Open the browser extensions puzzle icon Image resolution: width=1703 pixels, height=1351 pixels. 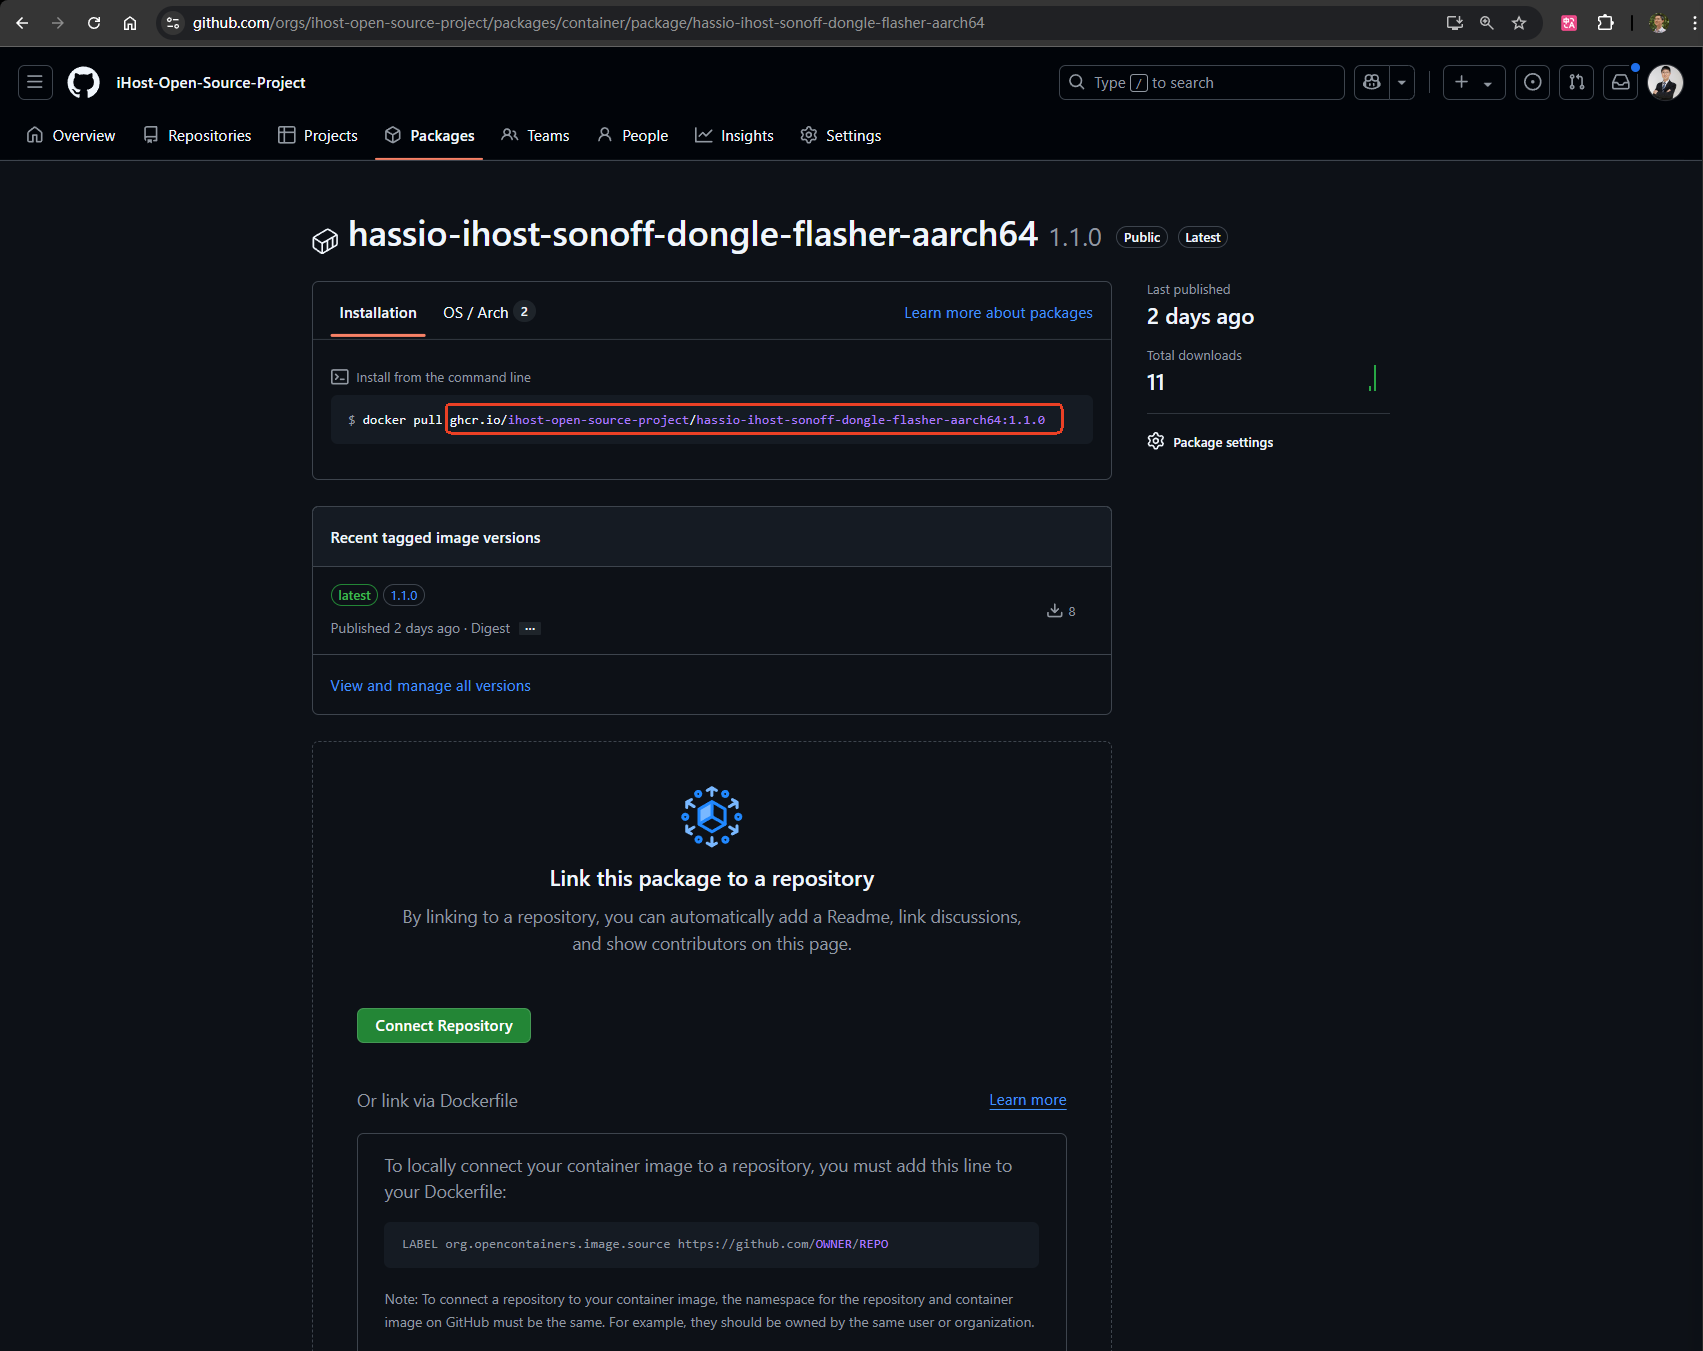coord(1606,23)
